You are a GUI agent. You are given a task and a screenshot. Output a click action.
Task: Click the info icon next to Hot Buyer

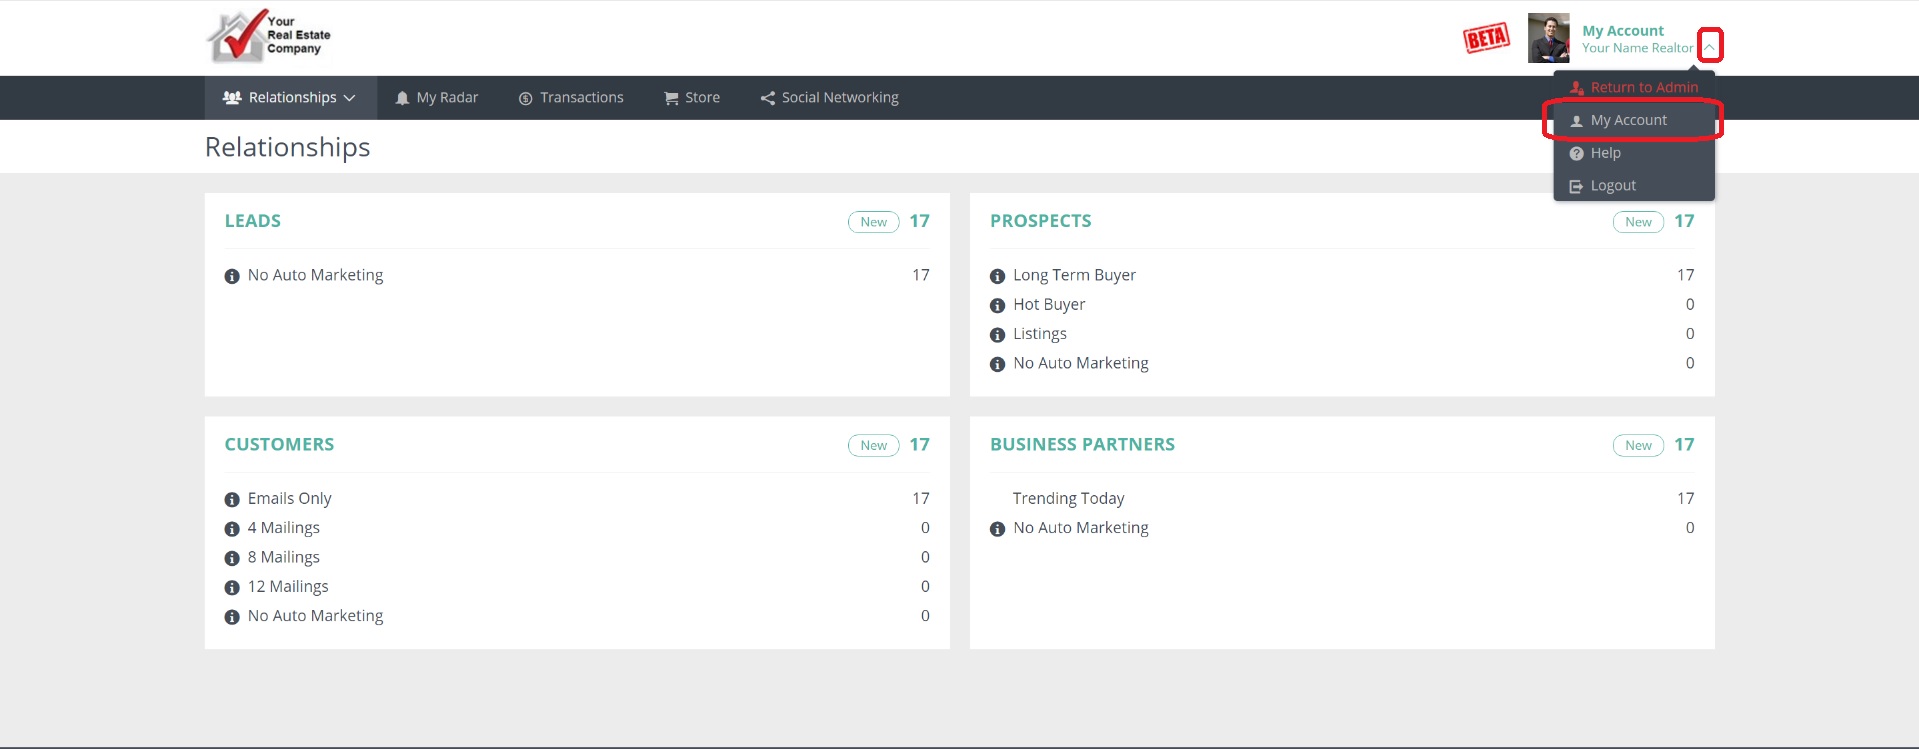point(997,306)
